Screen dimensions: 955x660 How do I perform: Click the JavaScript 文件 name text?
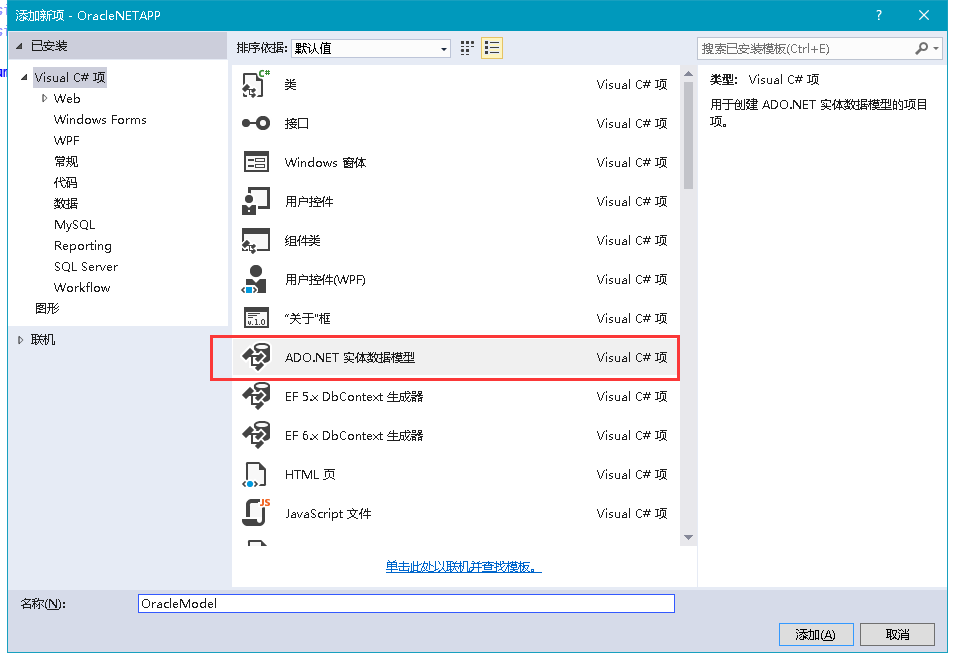[x=328, y=513]
